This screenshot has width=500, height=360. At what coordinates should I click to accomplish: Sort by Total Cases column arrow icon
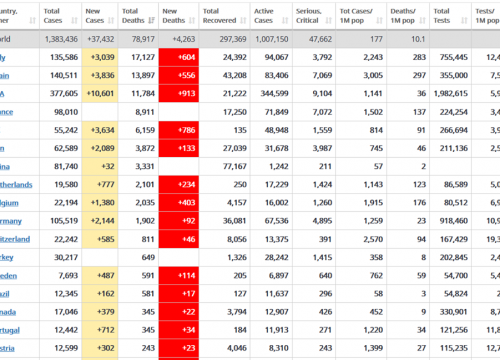coord(74,21)
